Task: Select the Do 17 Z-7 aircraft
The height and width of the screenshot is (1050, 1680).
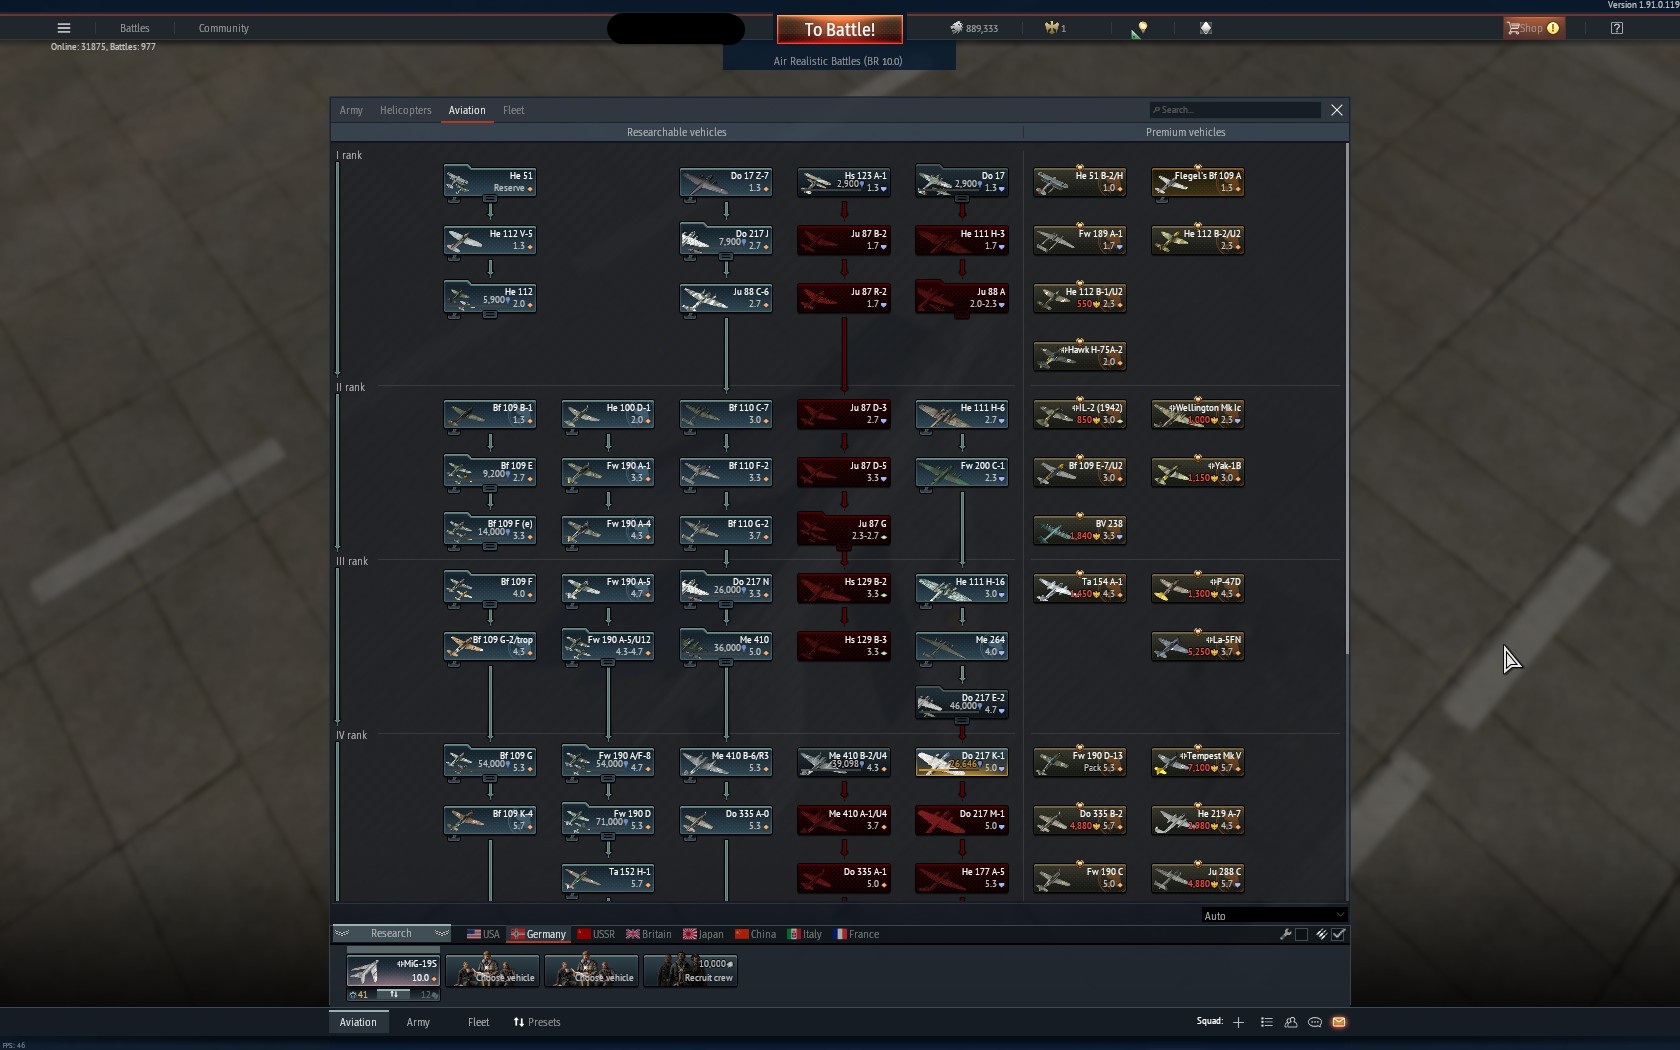Action: coord(726,182)
